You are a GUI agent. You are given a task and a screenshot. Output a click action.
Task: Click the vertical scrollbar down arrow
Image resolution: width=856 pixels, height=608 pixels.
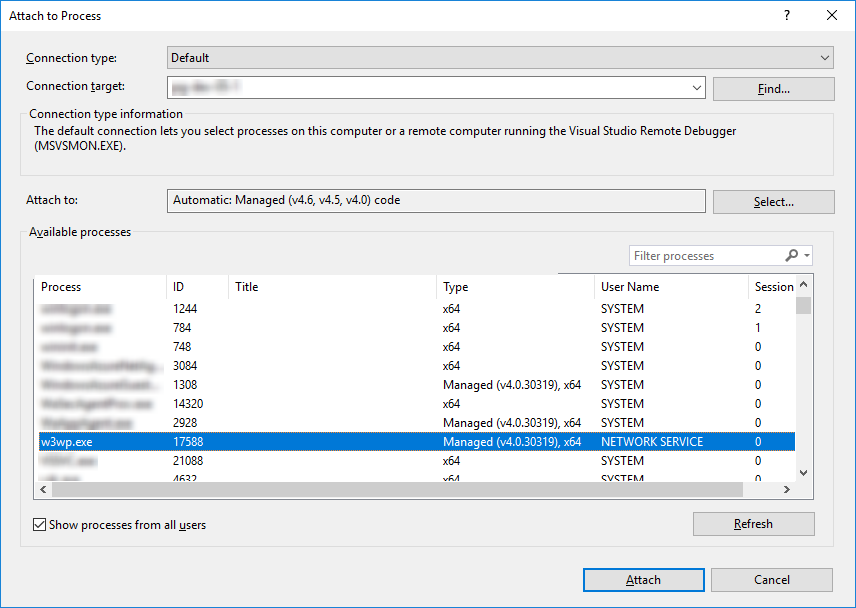(x=803, y=472)
